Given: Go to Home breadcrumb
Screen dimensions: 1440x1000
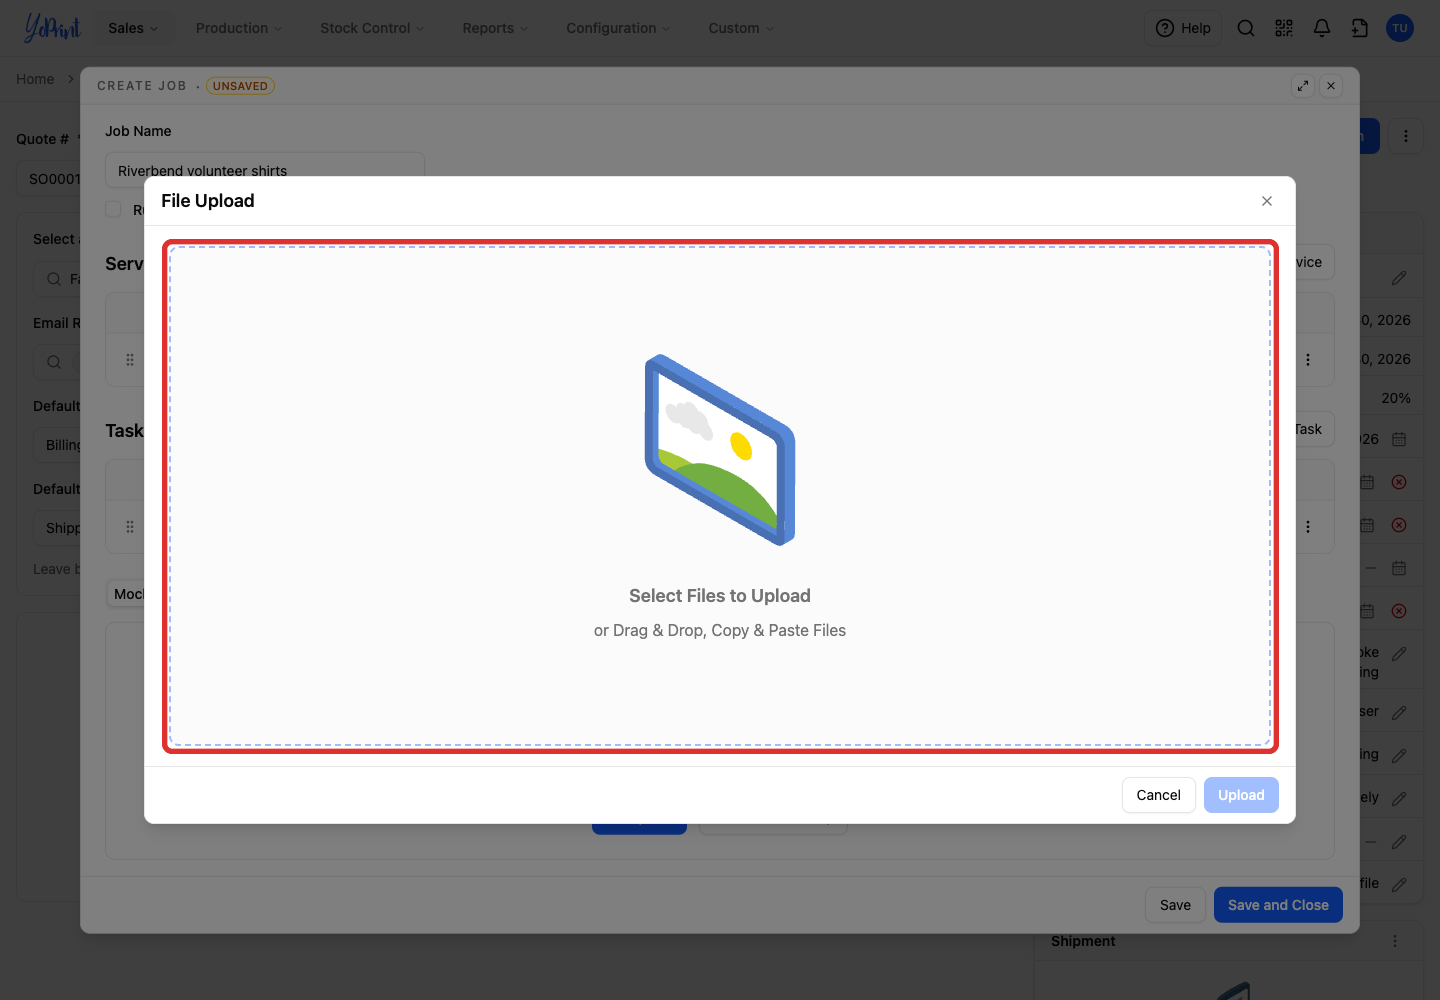Looking at the screenshot, I should 35,79.
